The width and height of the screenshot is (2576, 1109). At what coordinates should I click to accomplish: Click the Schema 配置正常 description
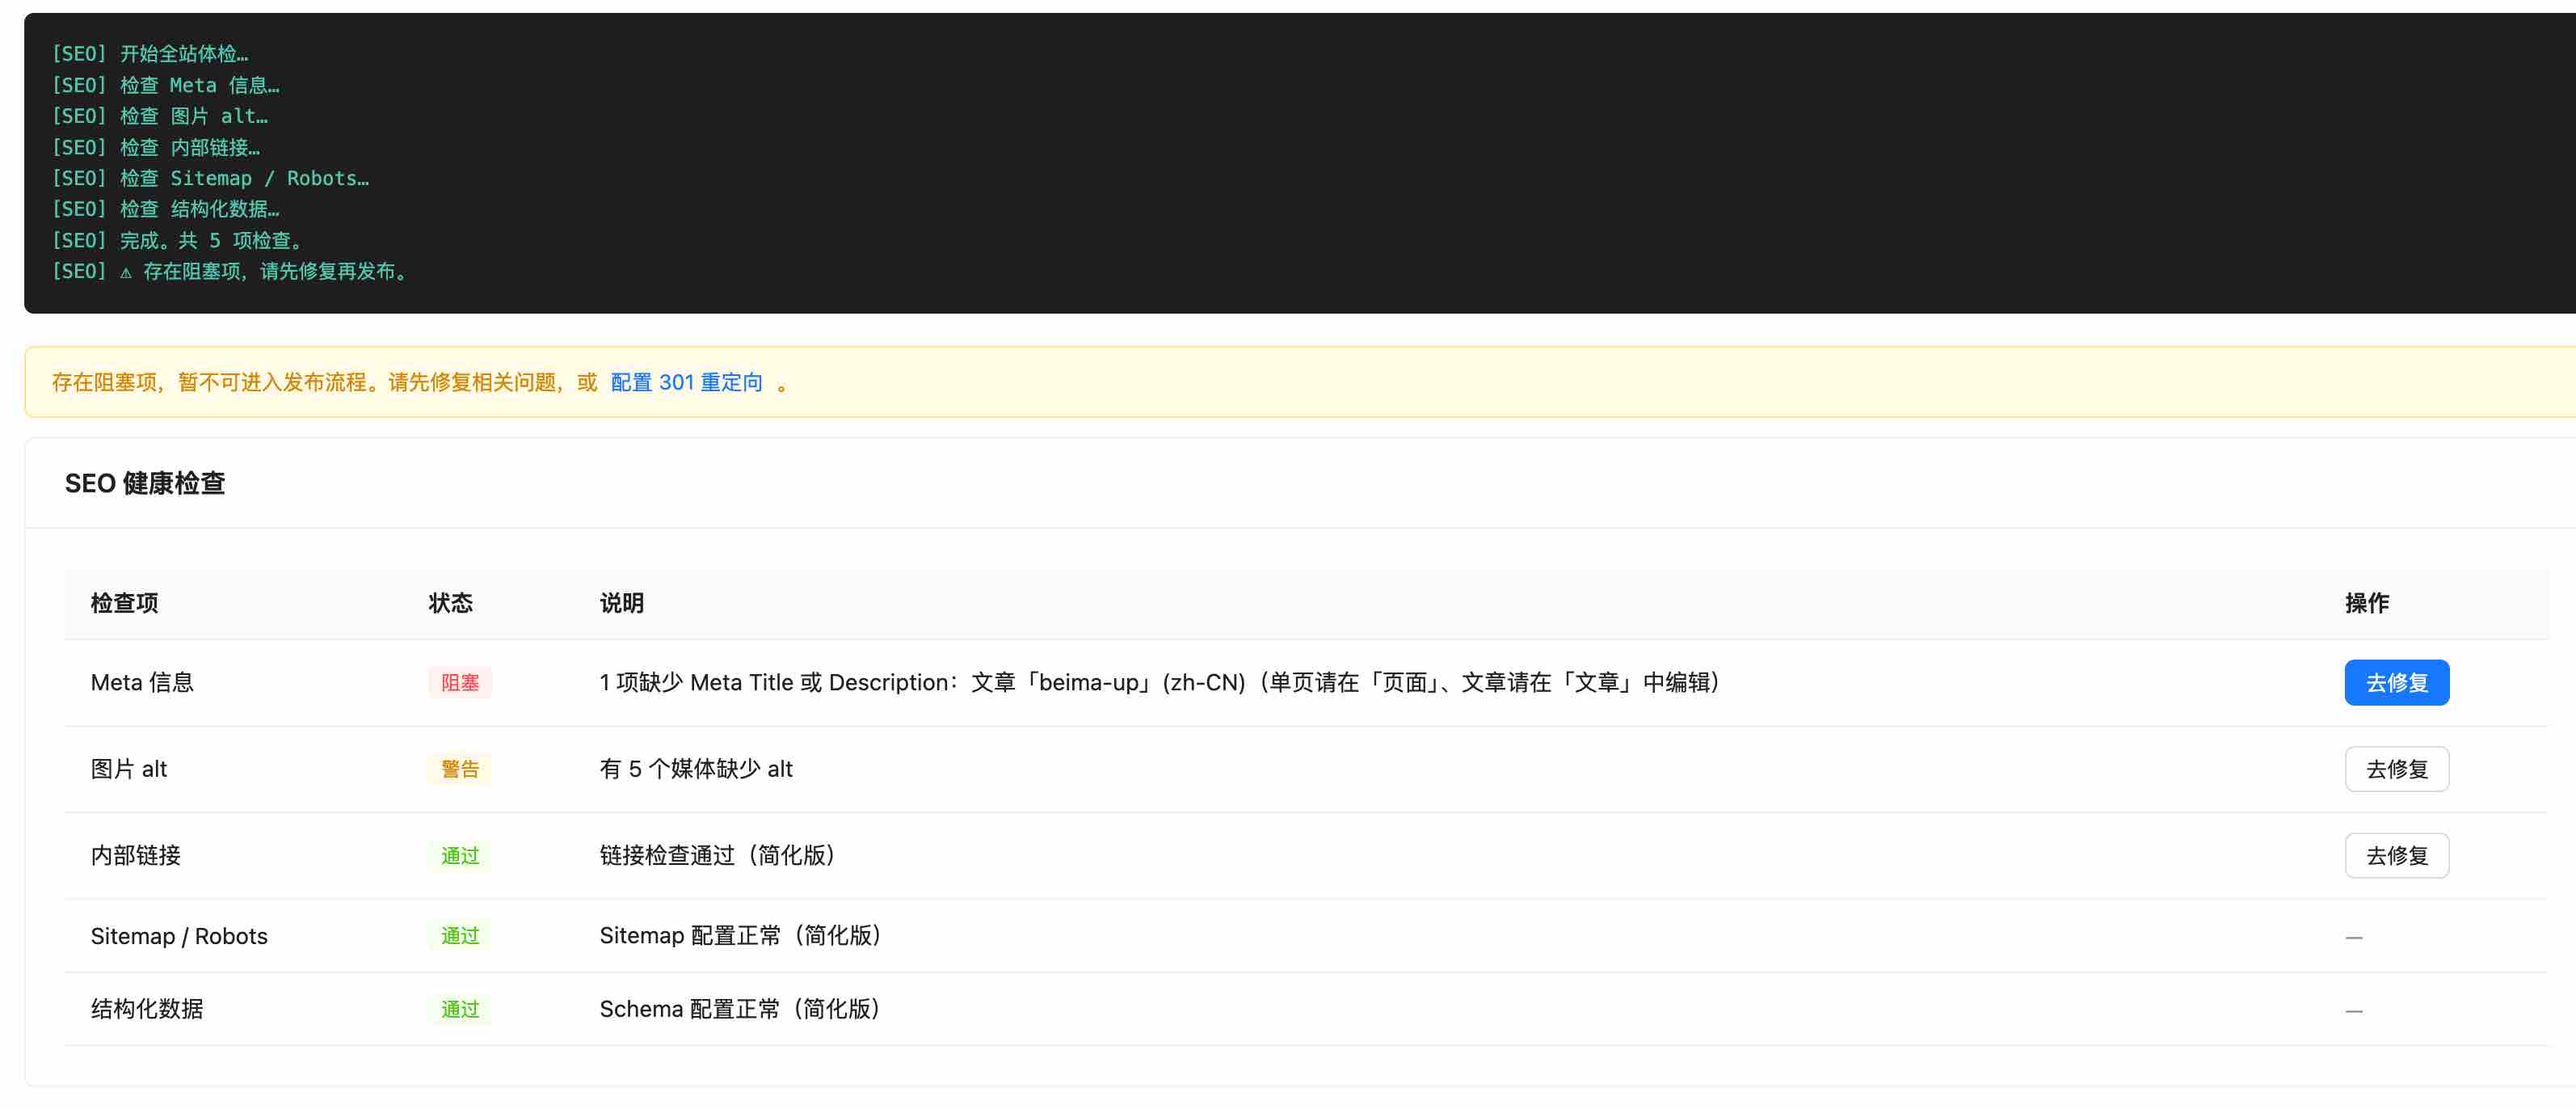[740, 1009]
